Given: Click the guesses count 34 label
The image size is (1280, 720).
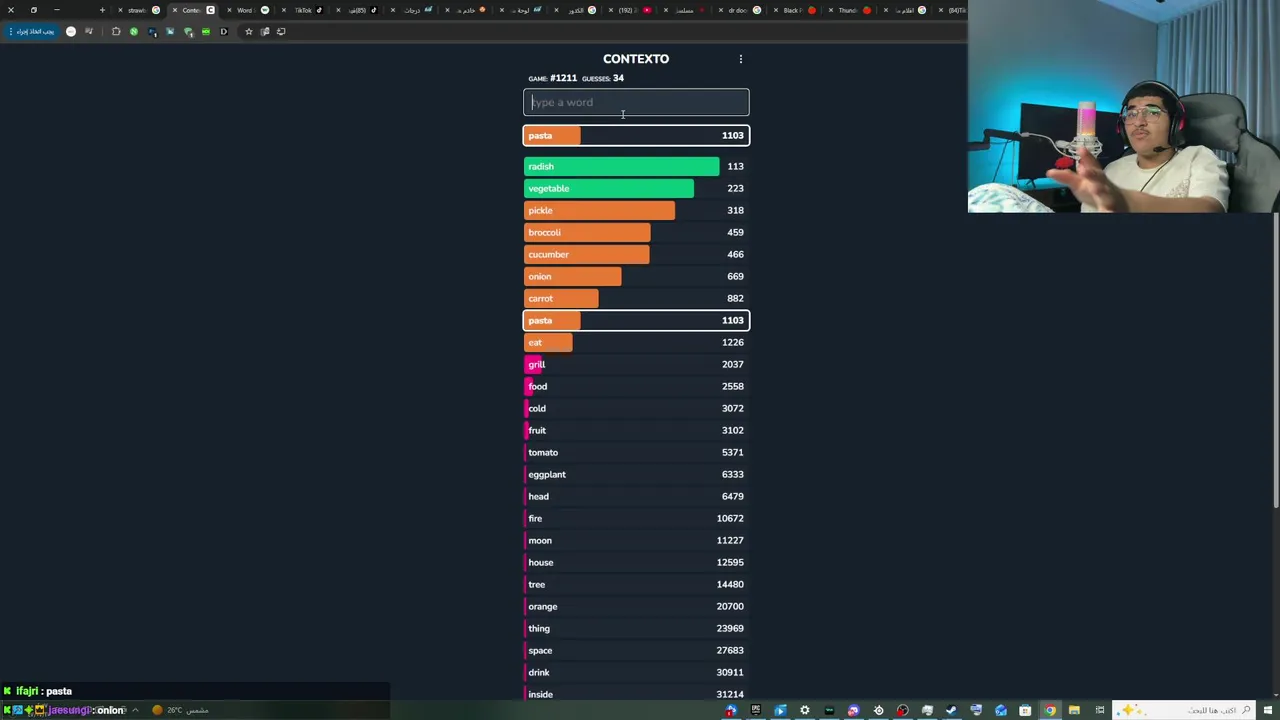Looking at the screenshot, I should tap(603, 78).
